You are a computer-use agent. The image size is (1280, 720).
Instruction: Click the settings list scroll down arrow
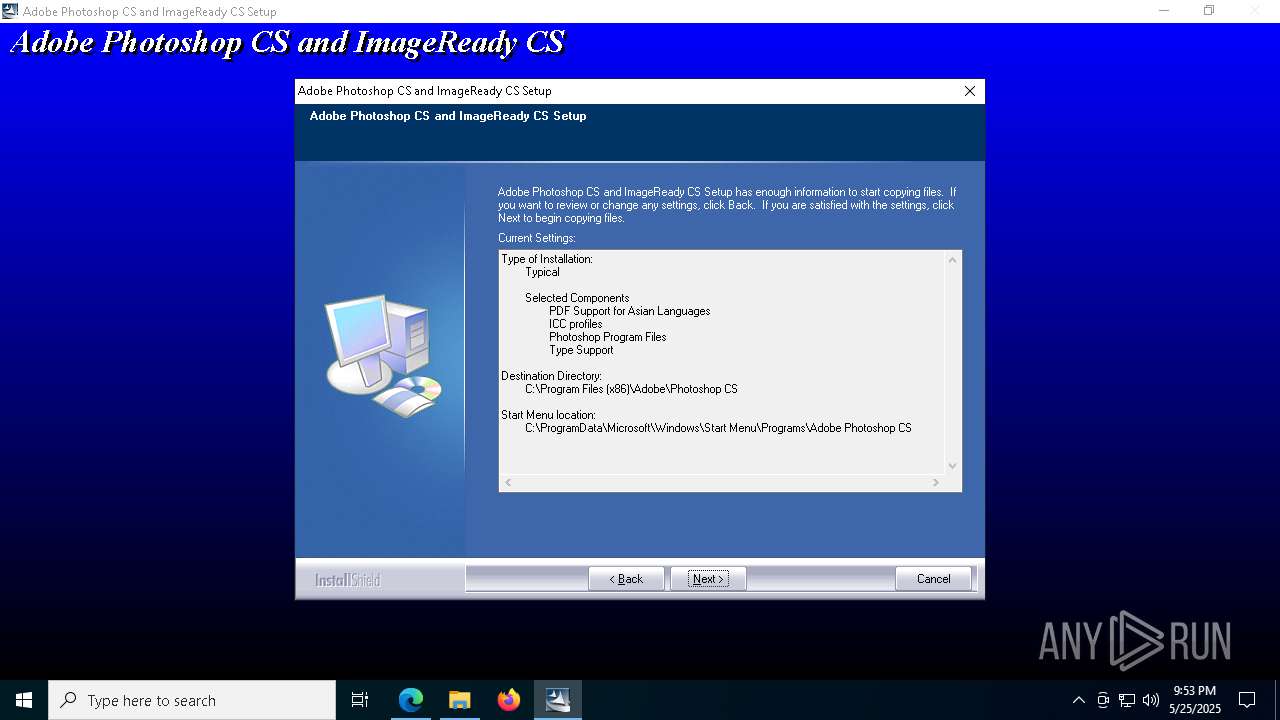pyautogui.click(x=952, y=465)
